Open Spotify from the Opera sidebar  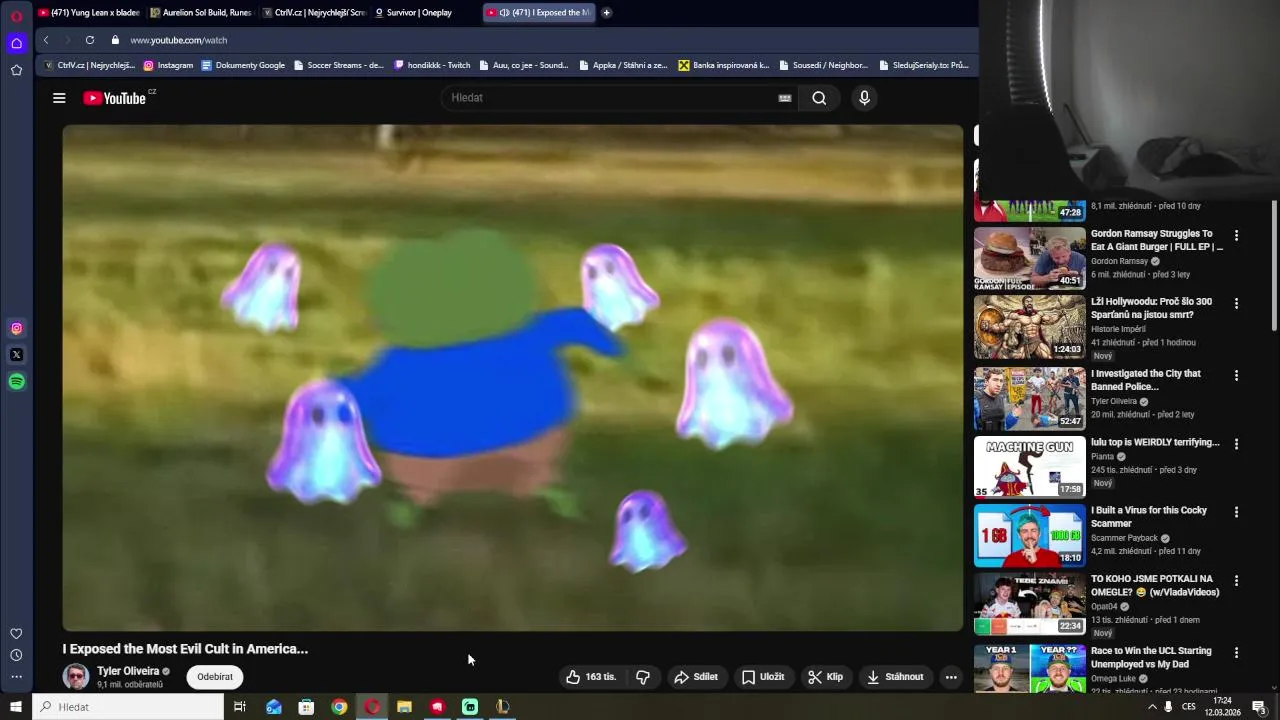16,381
